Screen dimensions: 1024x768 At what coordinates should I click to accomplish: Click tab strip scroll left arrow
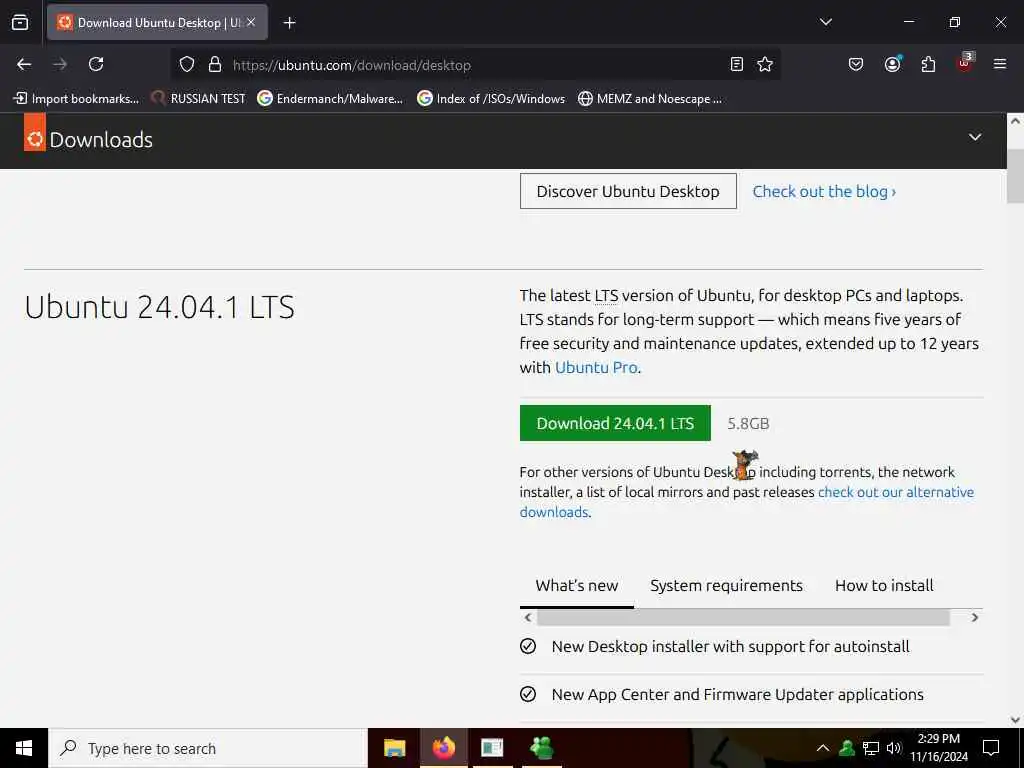528,617
